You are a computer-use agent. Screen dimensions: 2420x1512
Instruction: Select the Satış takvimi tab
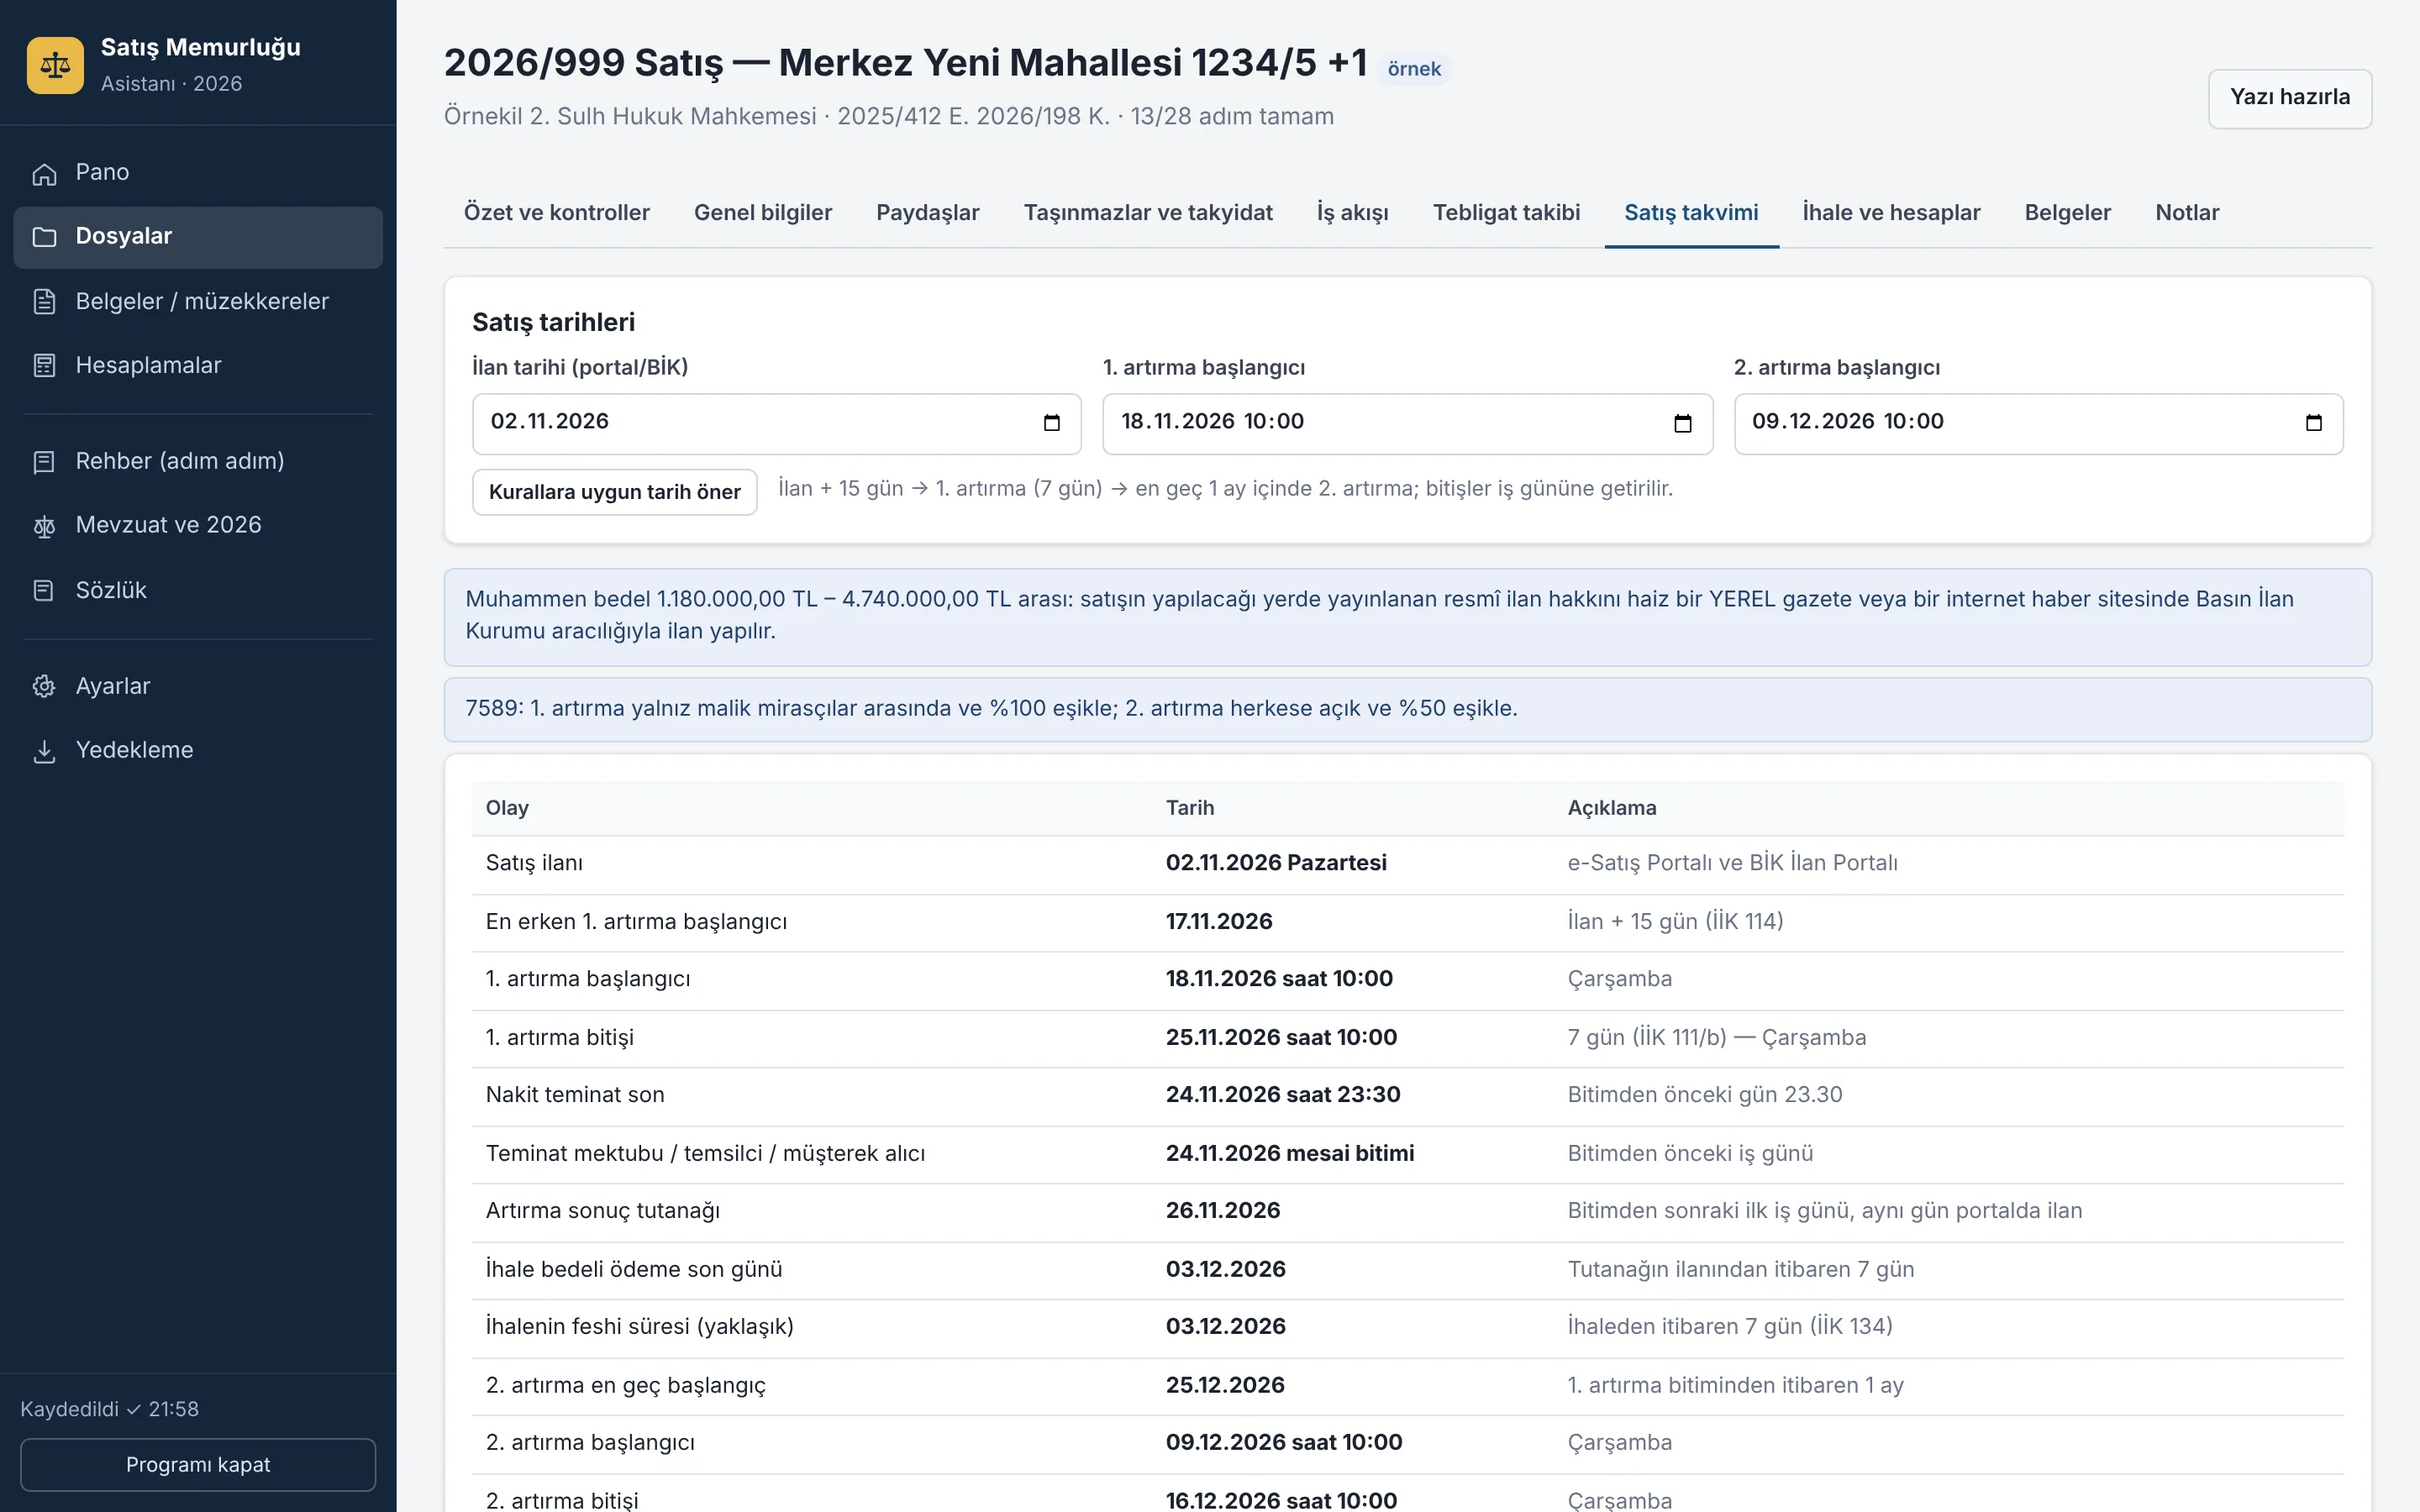pyautogui.click(x=1691, y=212)
